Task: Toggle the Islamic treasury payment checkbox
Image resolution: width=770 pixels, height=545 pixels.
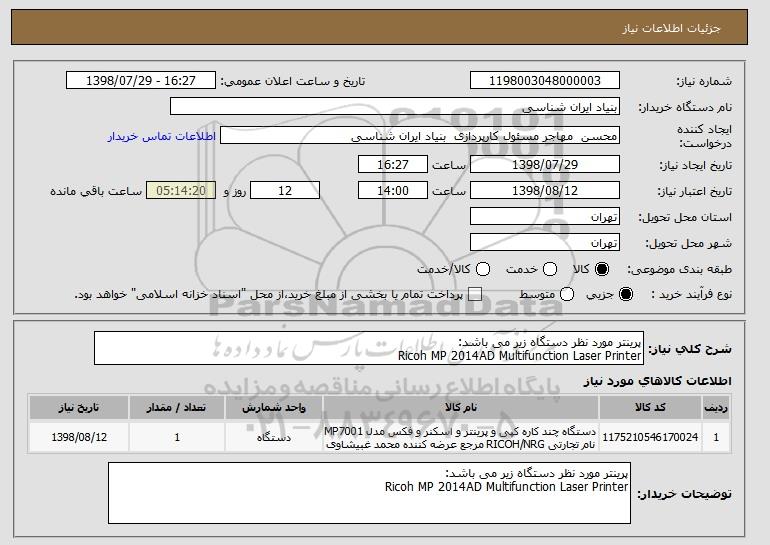Action: pyautogui.click(x=475, y=294)
